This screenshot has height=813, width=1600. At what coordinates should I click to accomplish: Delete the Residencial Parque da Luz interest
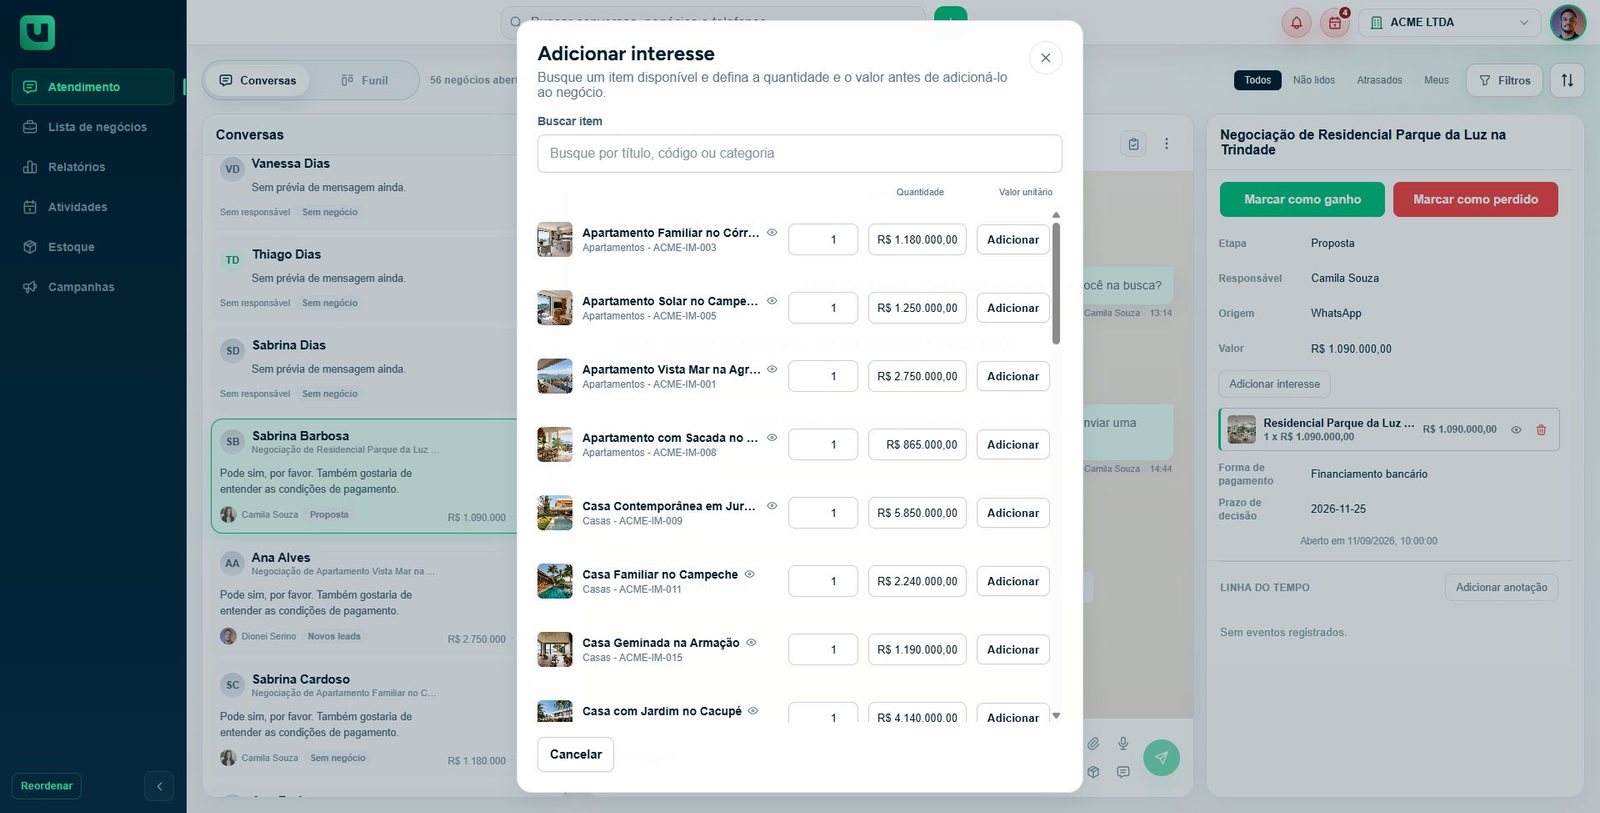coord(1541,430)
